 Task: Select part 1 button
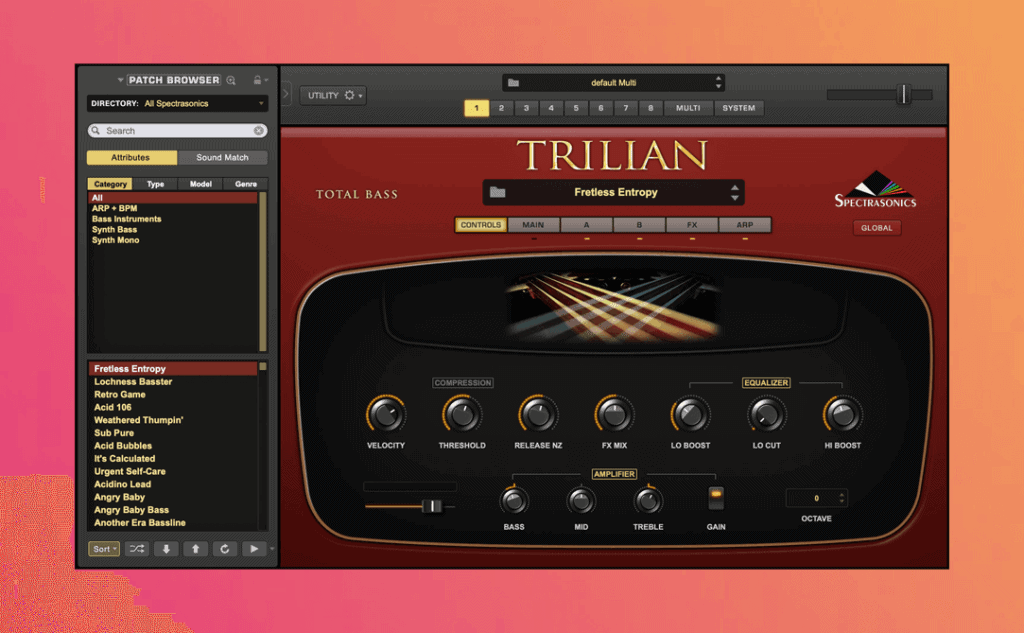(x=476, y=108)
